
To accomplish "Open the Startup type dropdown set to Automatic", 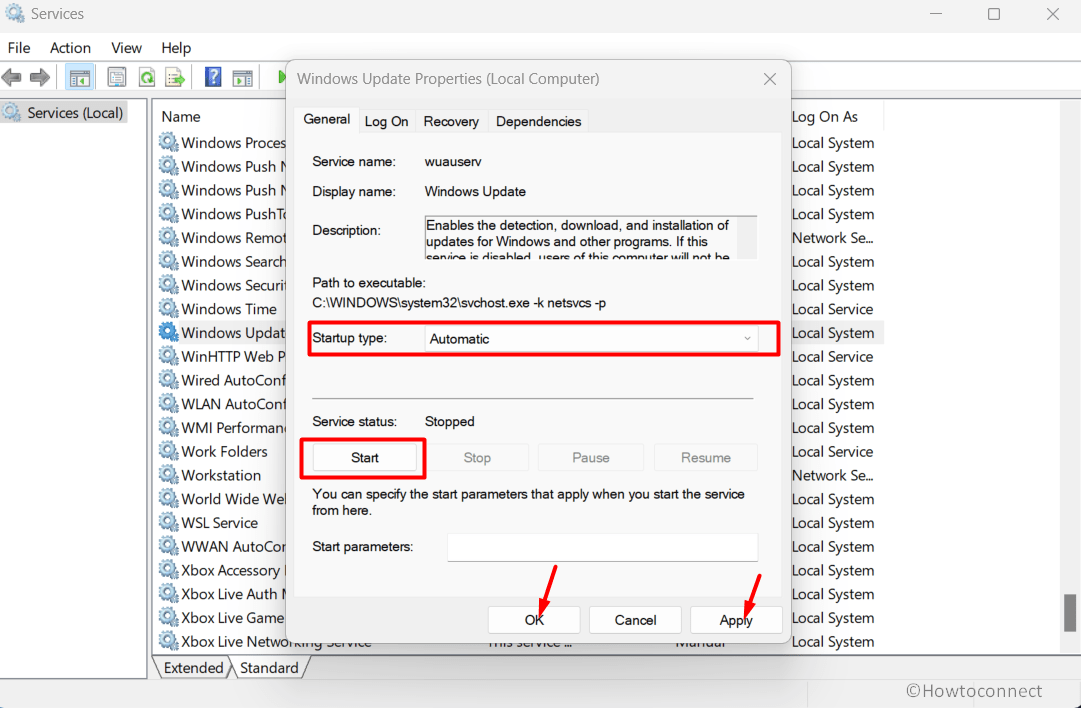I will tap(592, 338).
